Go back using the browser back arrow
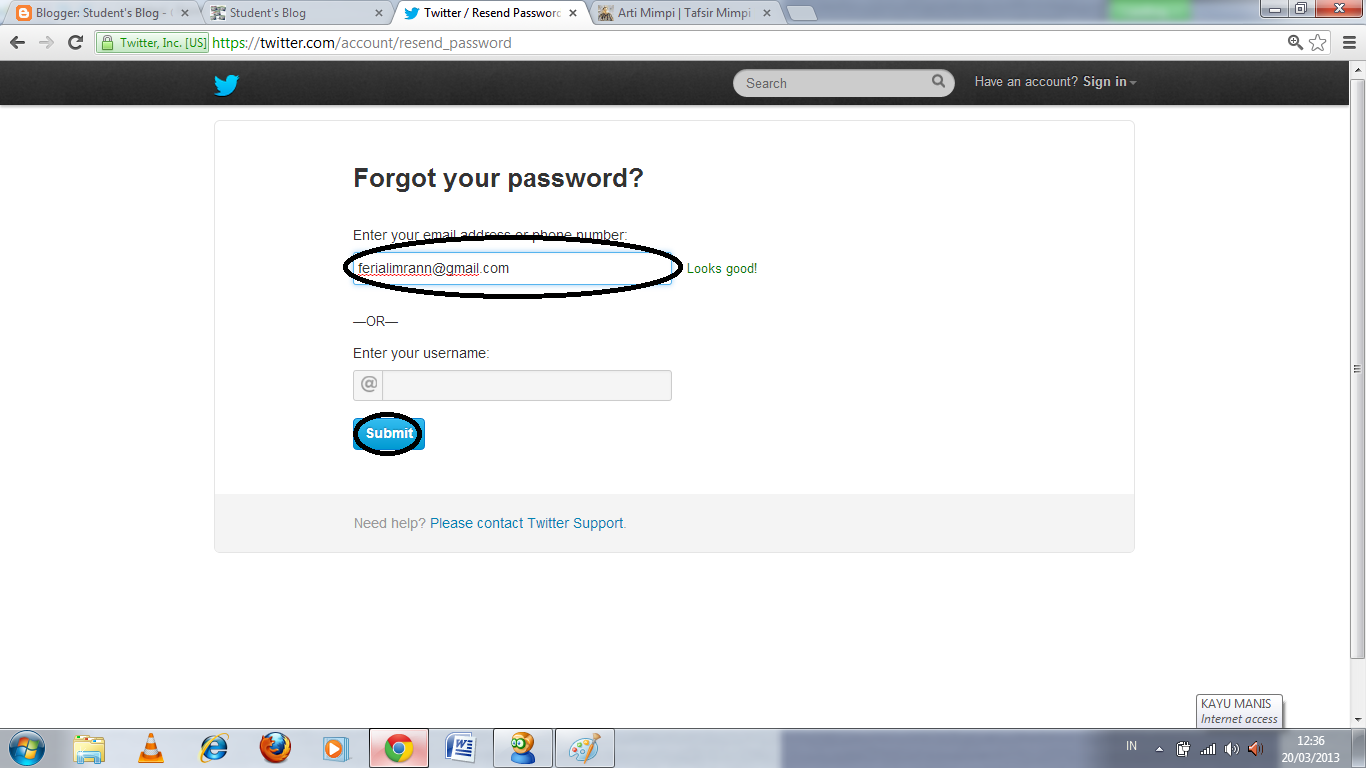Image resolution: width=1366 pixels, height=768 pixels. [x=17, y=42]
